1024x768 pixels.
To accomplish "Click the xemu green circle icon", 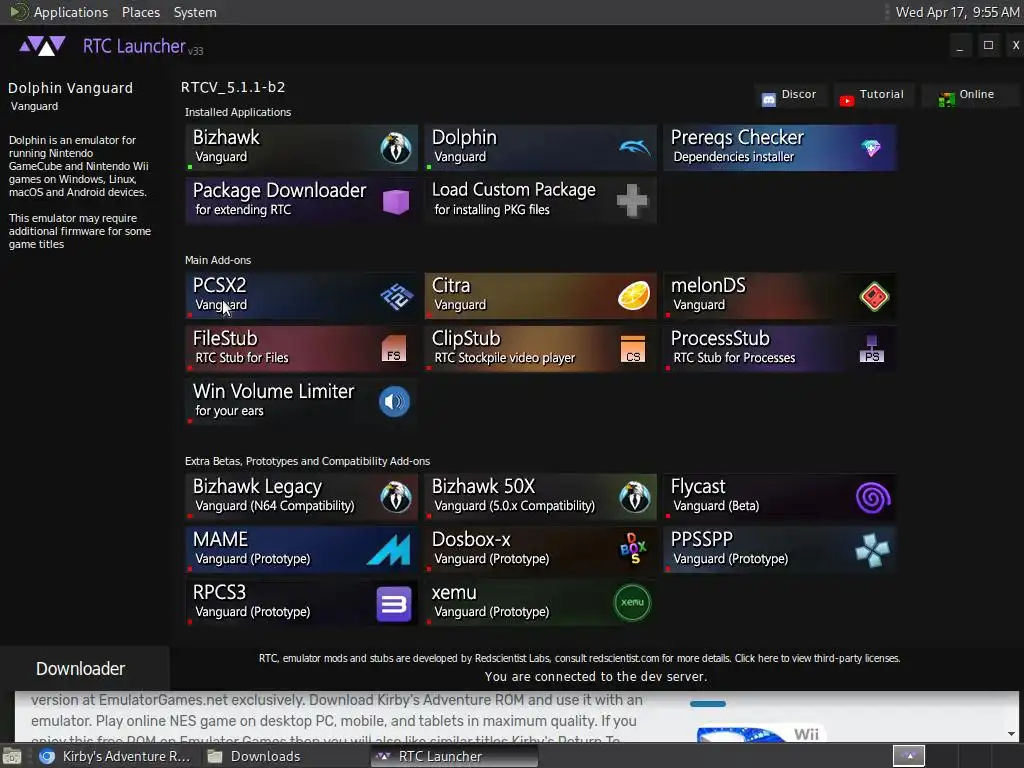I will pos(632,602).
